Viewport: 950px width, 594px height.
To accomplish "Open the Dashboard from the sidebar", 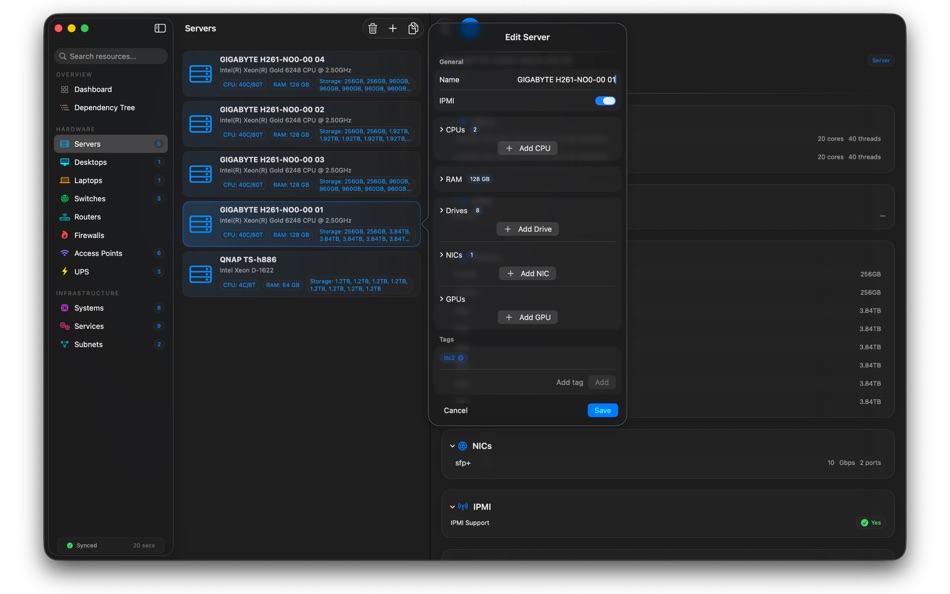I will [92, 90].
